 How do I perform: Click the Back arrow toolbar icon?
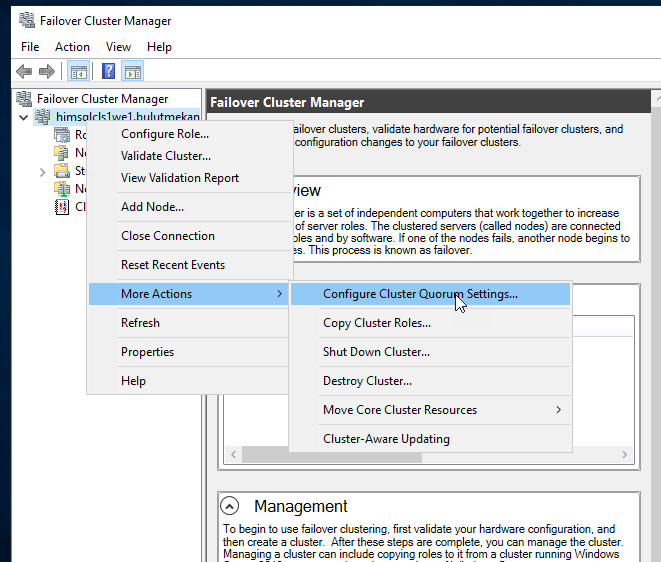pos(24,71)
